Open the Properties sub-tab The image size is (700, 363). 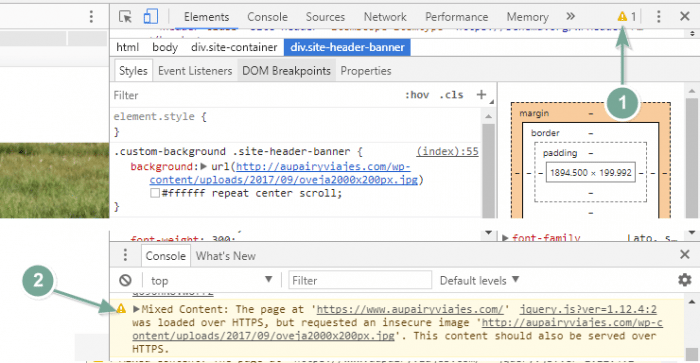coord(366,71)
